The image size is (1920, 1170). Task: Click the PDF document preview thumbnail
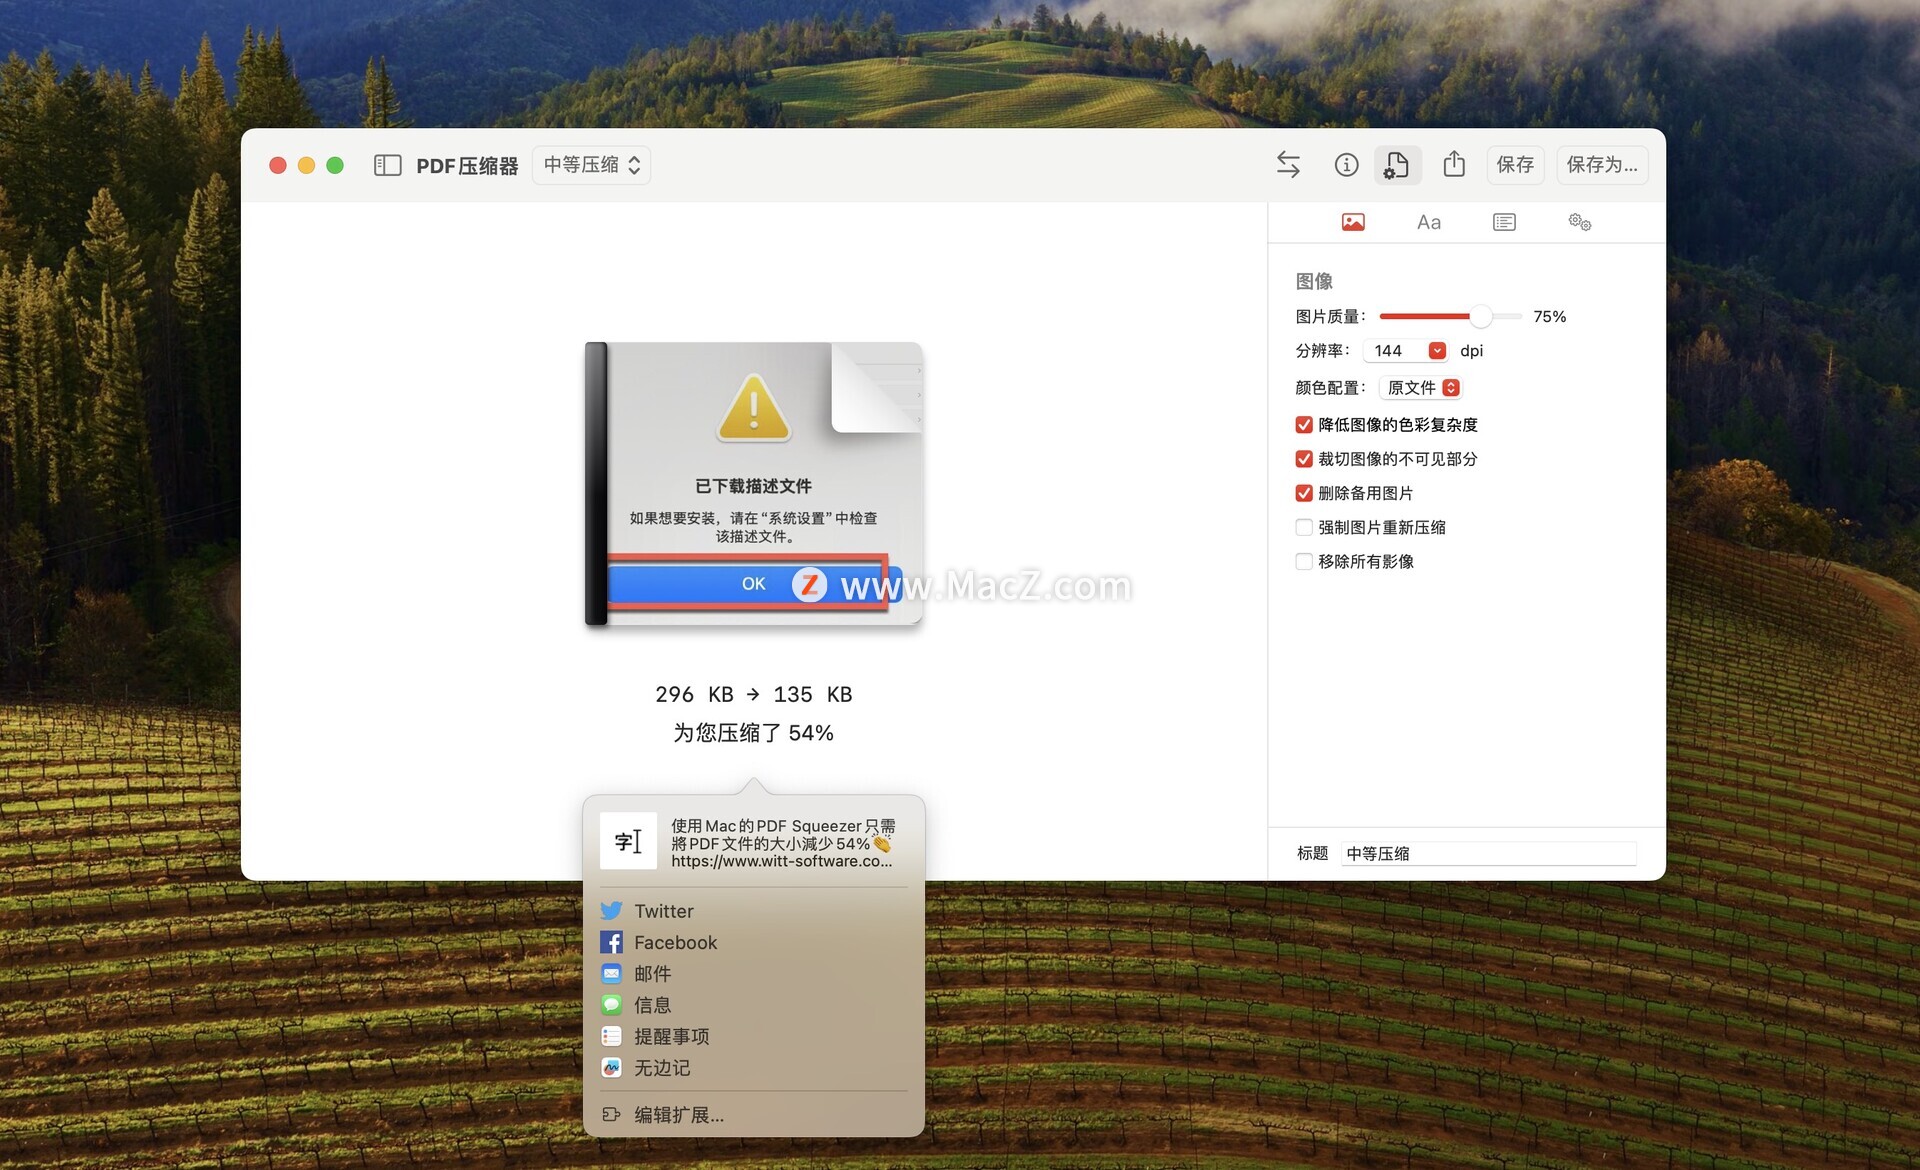(754, 484)
